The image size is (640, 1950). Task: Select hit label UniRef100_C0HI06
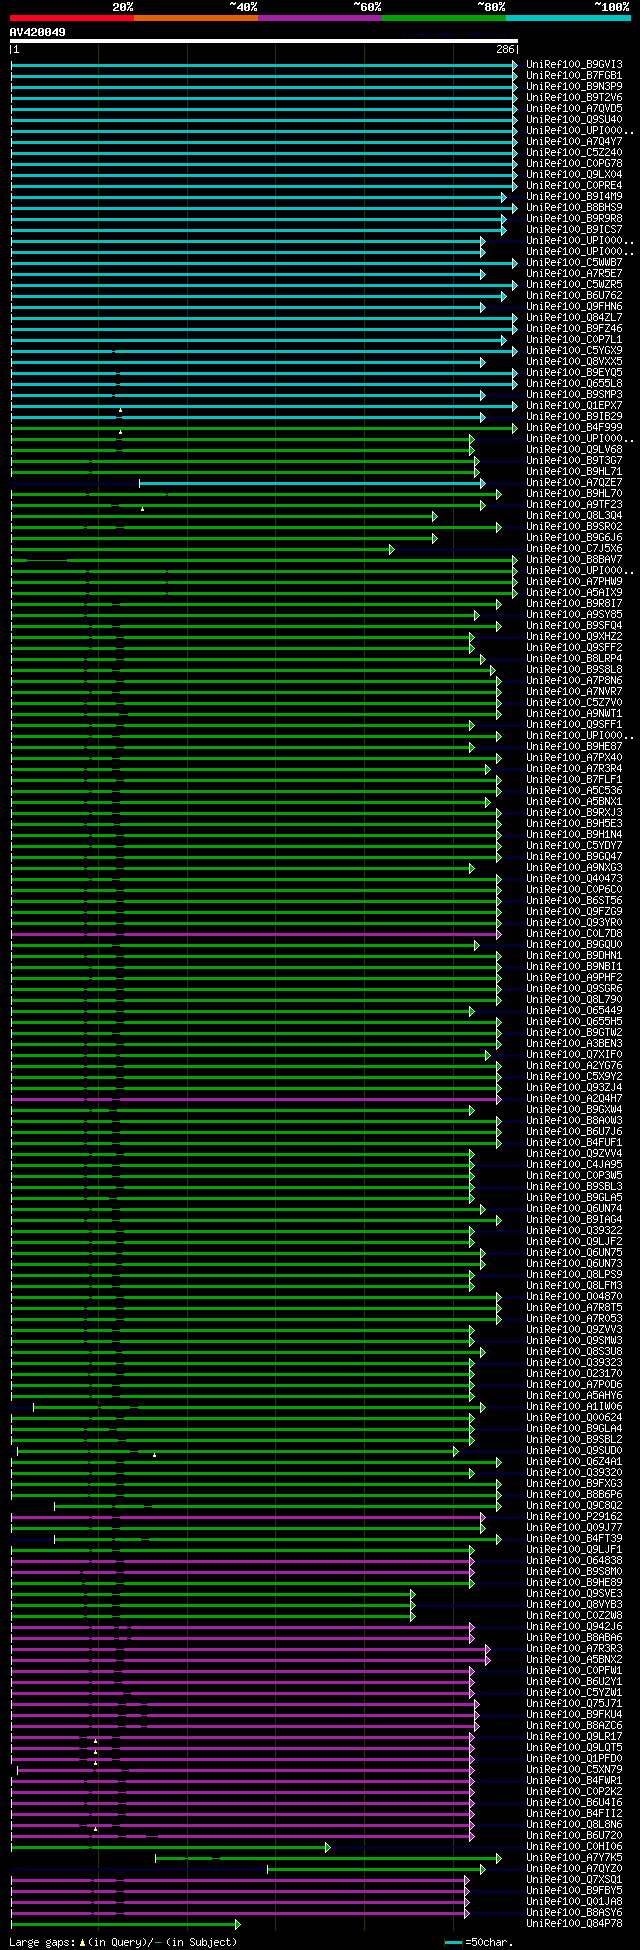[x=574, y=1847]
